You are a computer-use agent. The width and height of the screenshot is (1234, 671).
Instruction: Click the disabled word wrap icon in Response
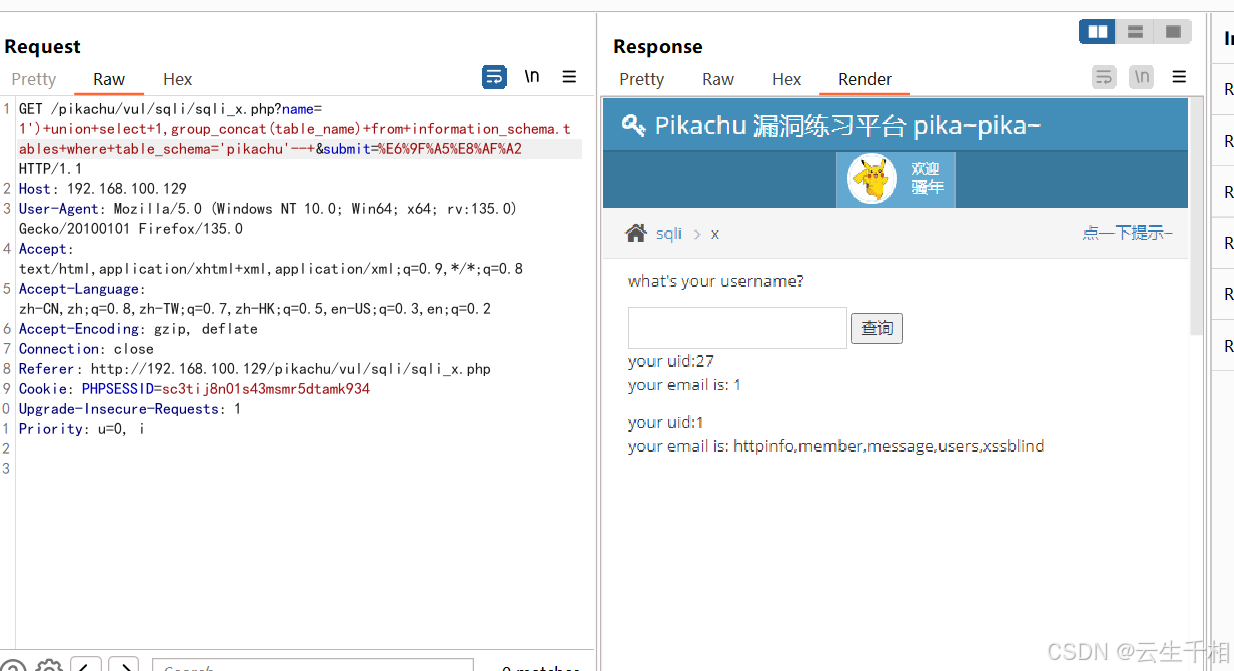click(1104, 77)
